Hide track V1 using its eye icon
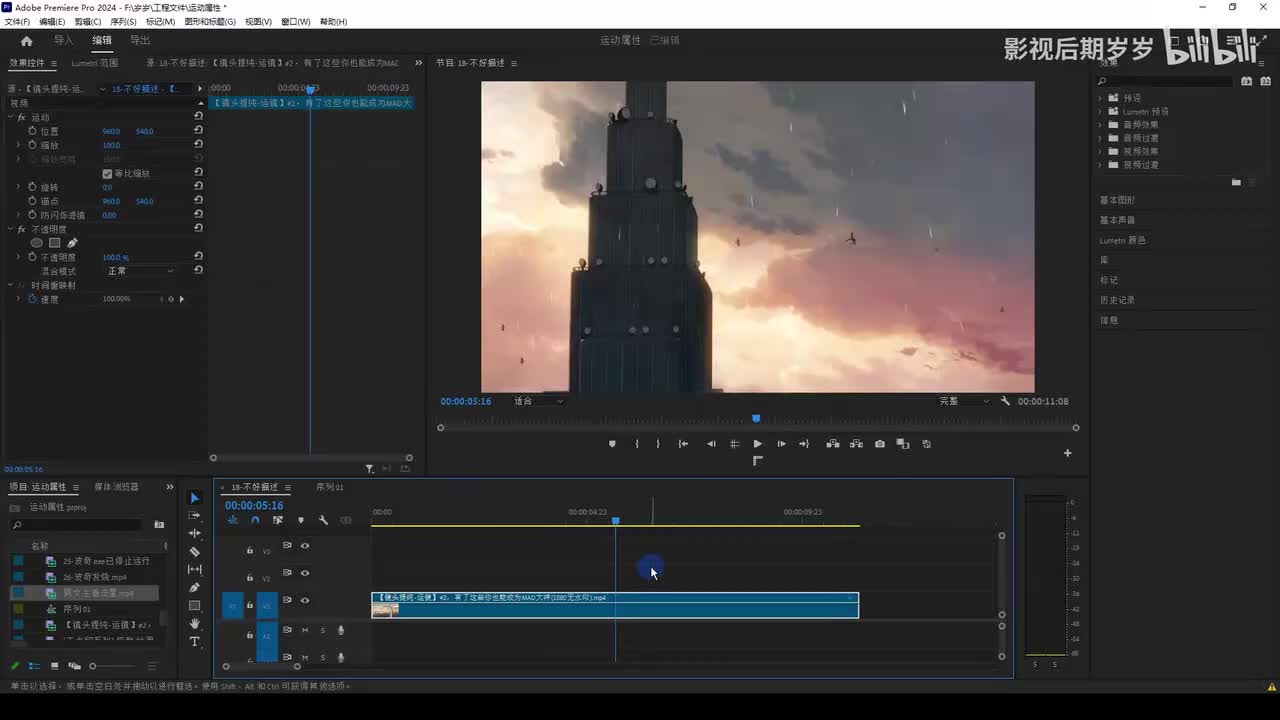 [x=305, y=600]
